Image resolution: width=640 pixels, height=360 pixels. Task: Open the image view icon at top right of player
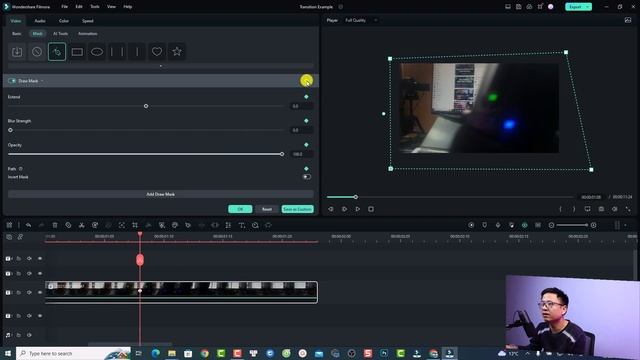[x=628, y=20]
